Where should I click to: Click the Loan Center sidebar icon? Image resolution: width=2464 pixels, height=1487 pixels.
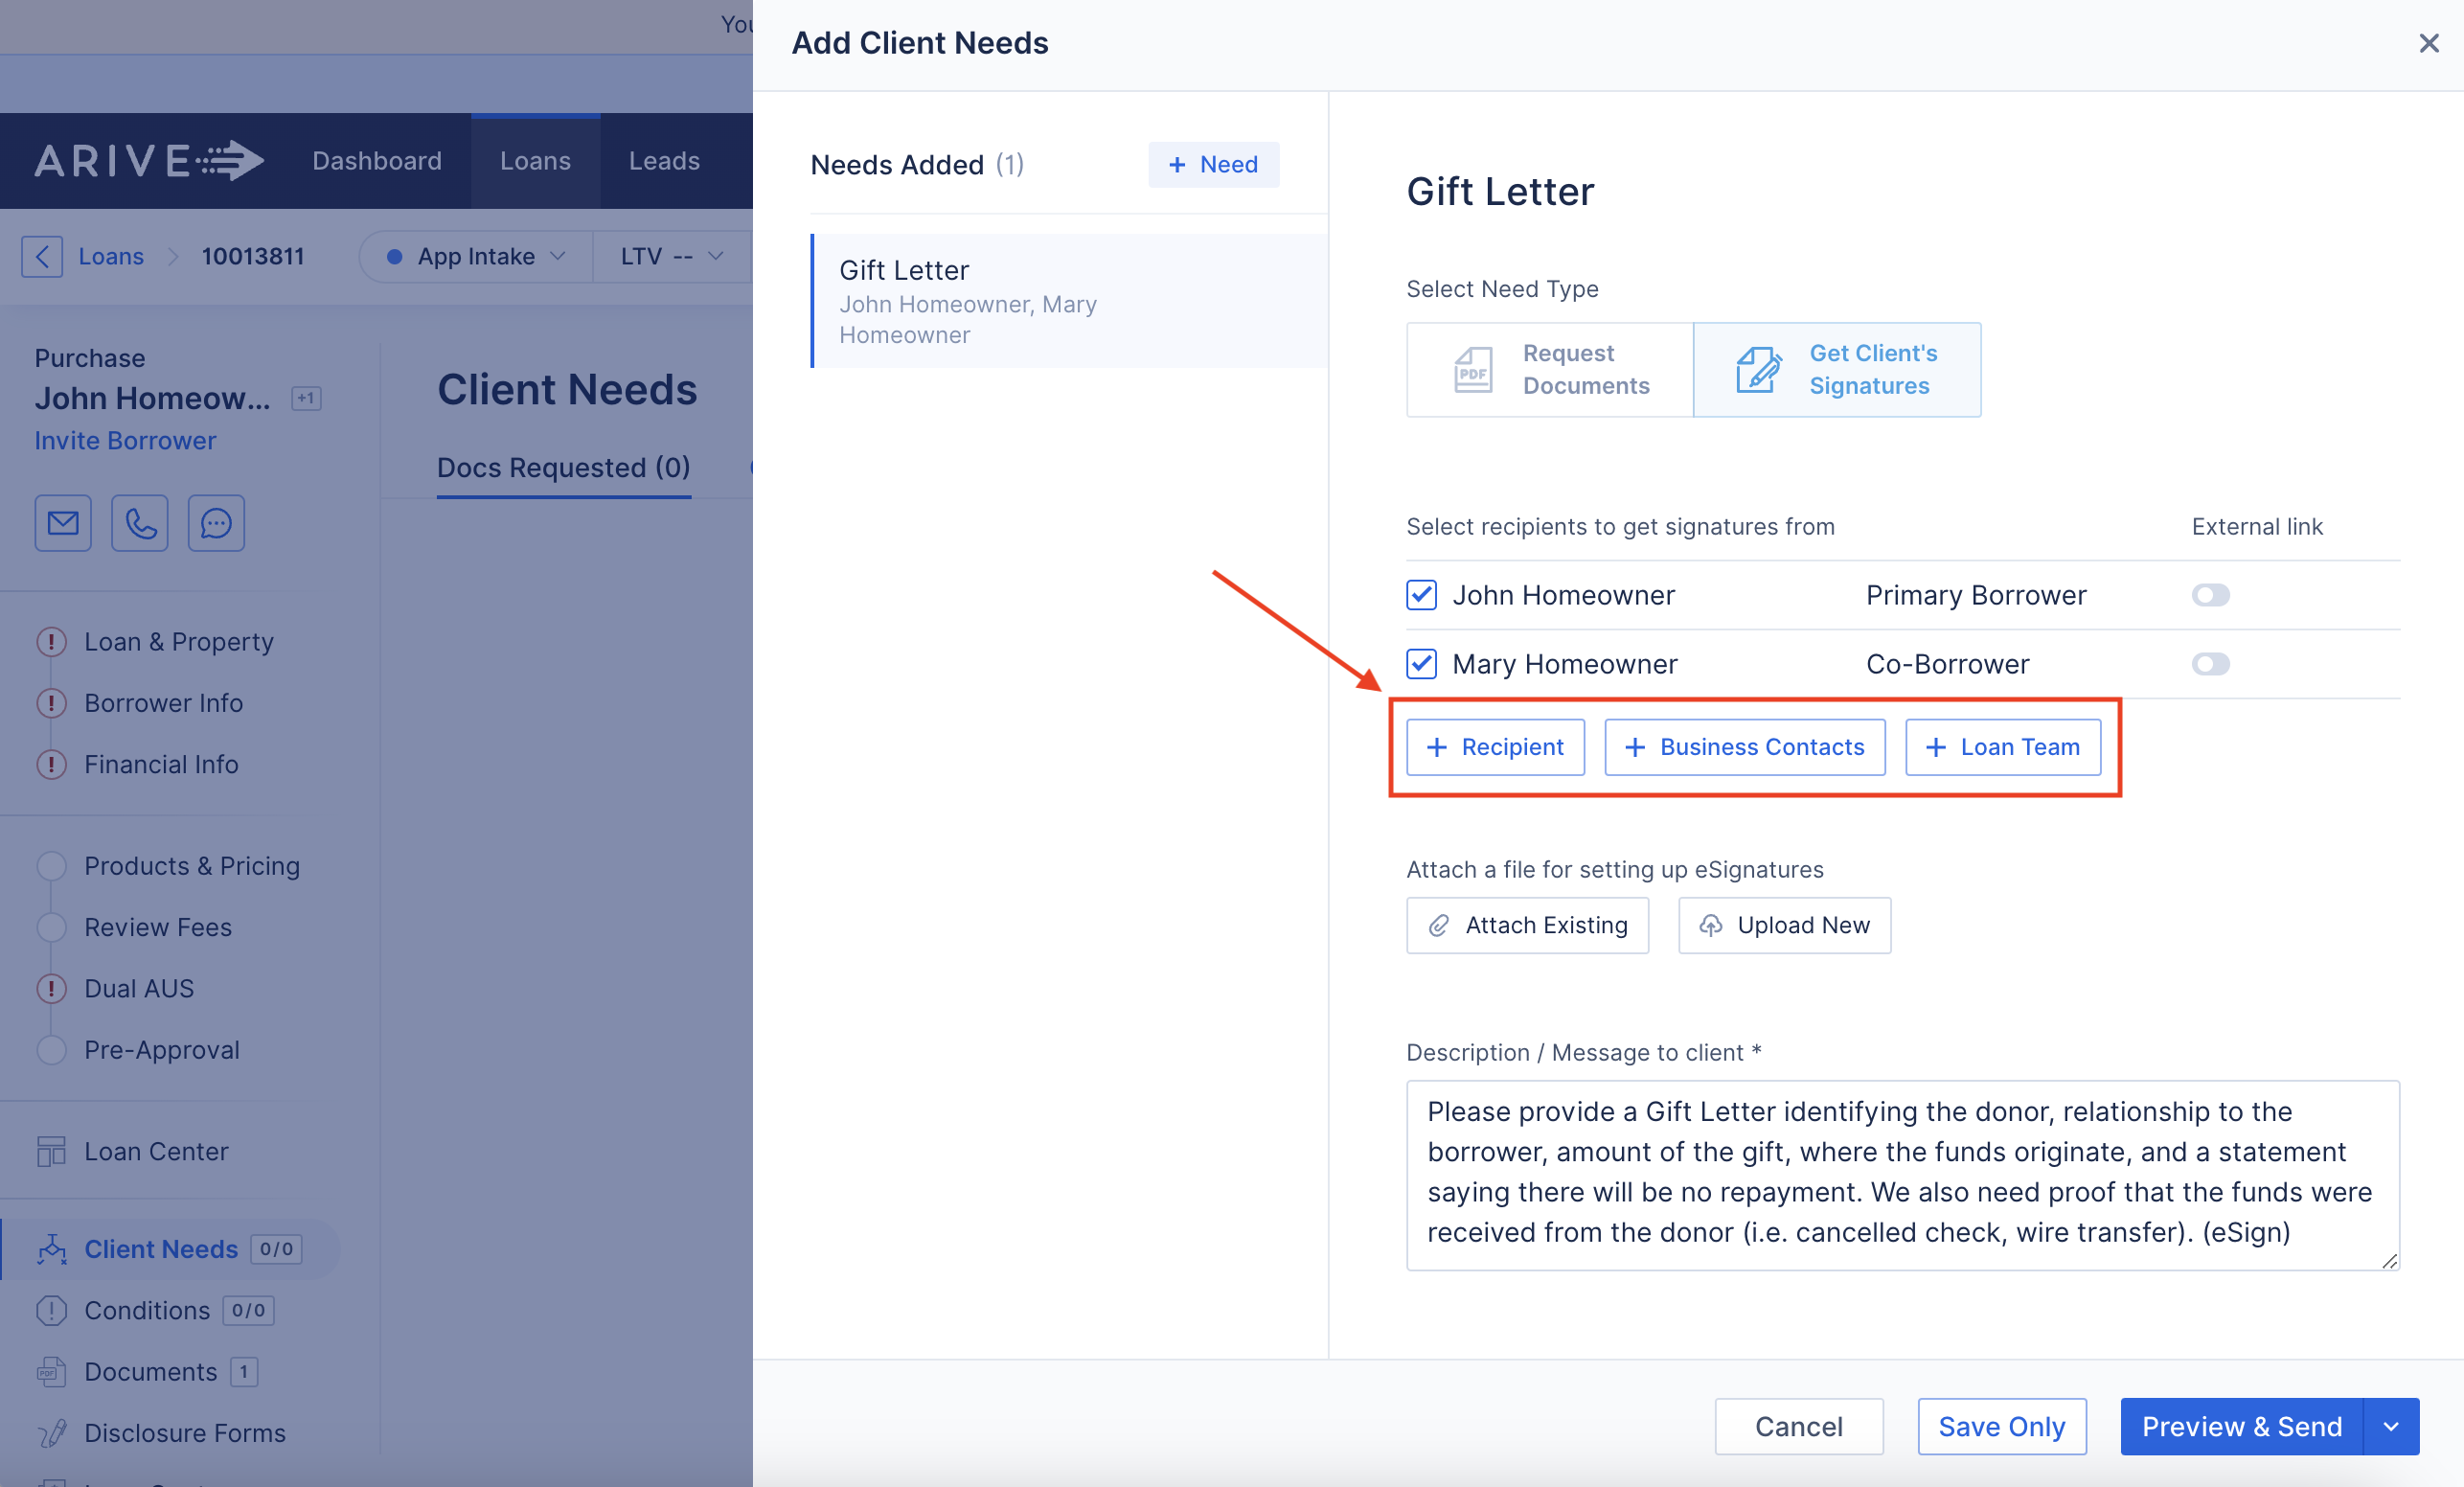51,1151
